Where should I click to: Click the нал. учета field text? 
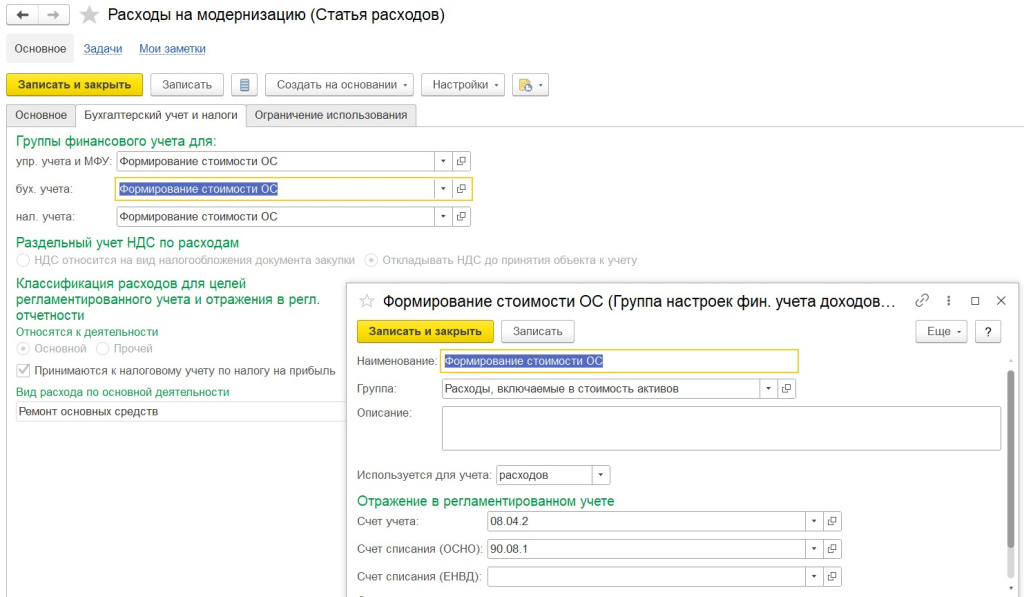click(x=276, y=216)
